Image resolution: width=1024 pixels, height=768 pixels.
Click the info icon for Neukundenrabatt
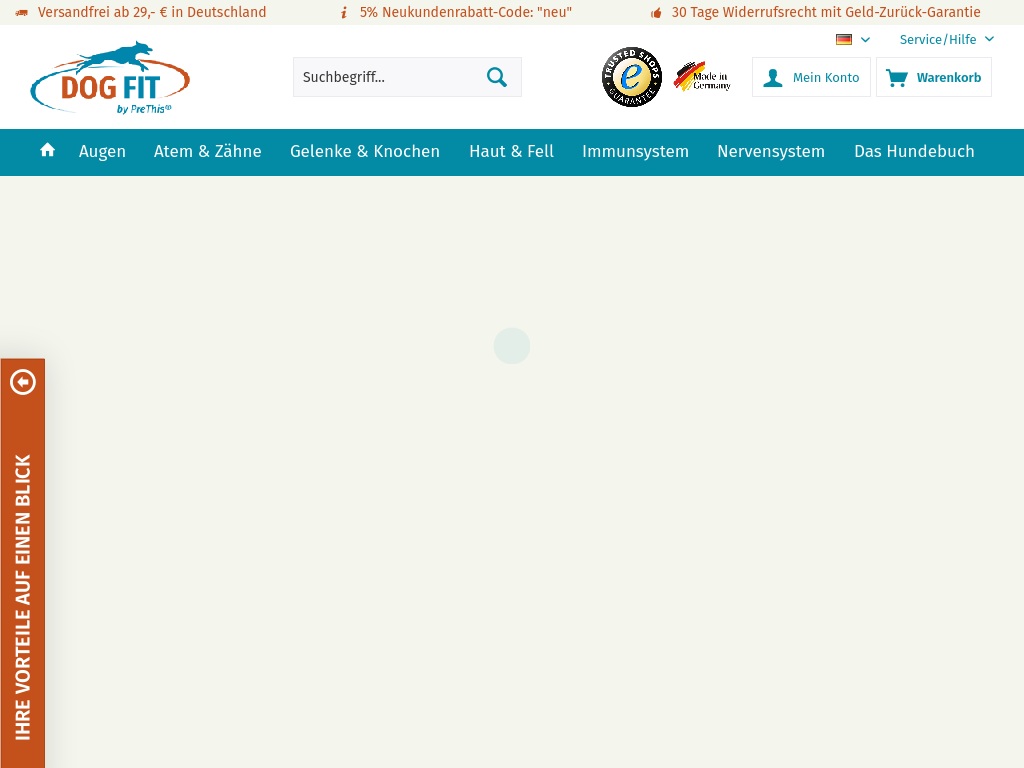[344, 13]
